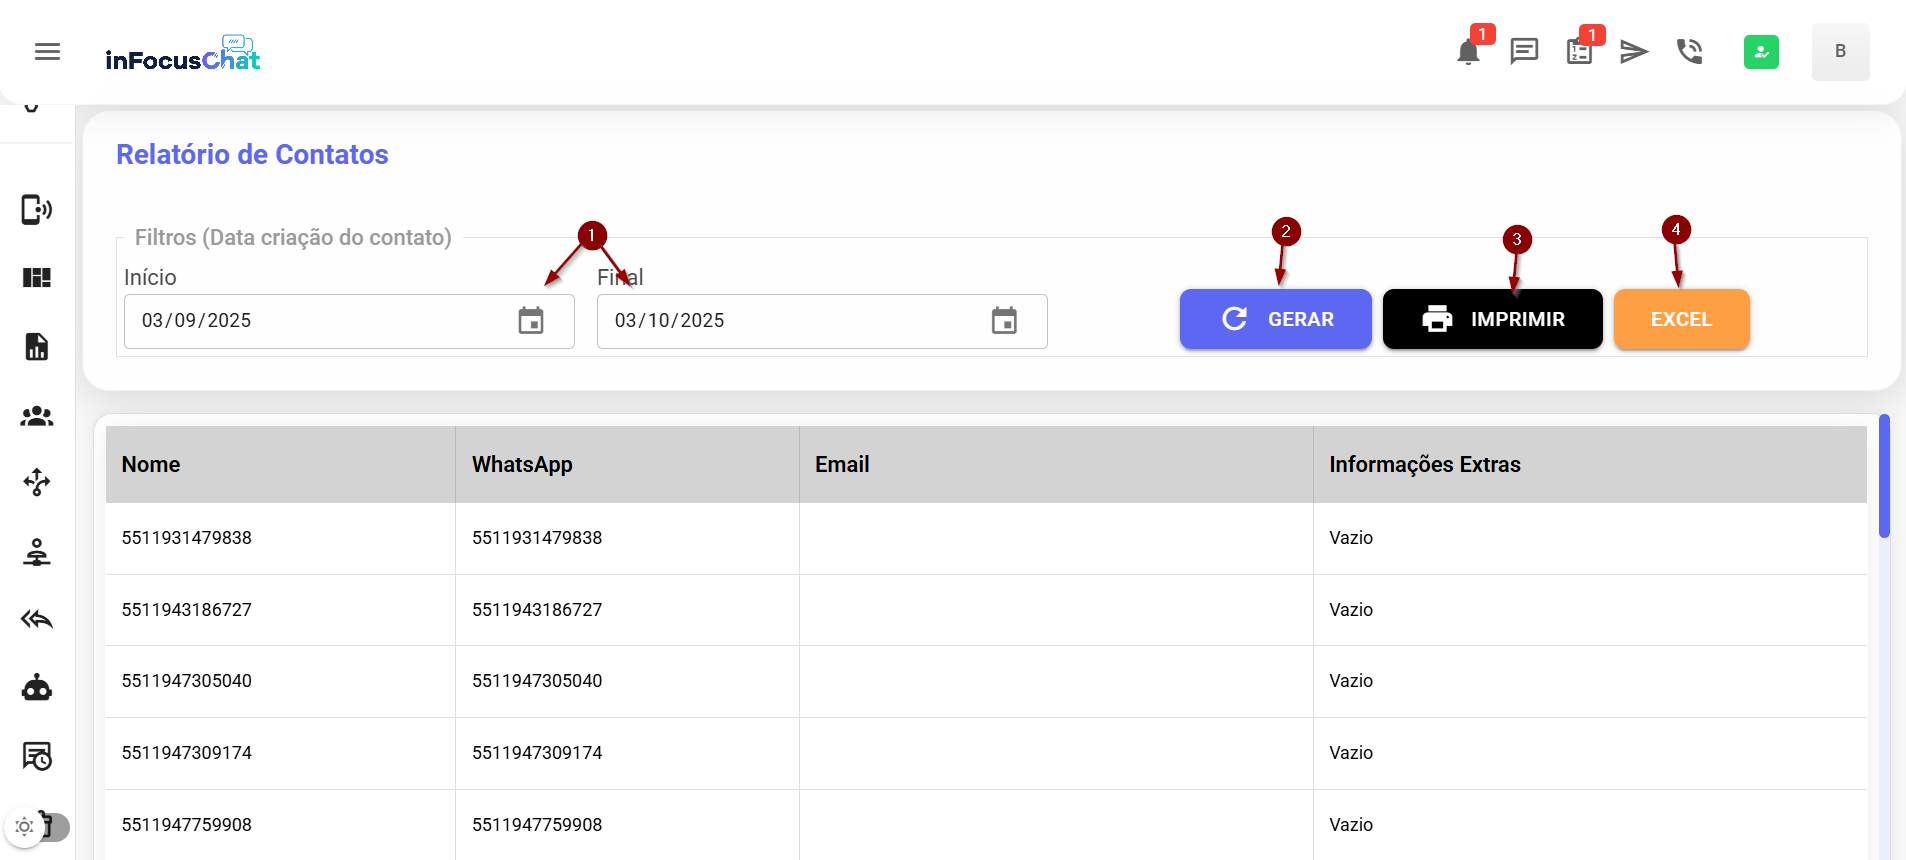
Task: Click the IMPRIMIR button
Action: [1492, 319]
